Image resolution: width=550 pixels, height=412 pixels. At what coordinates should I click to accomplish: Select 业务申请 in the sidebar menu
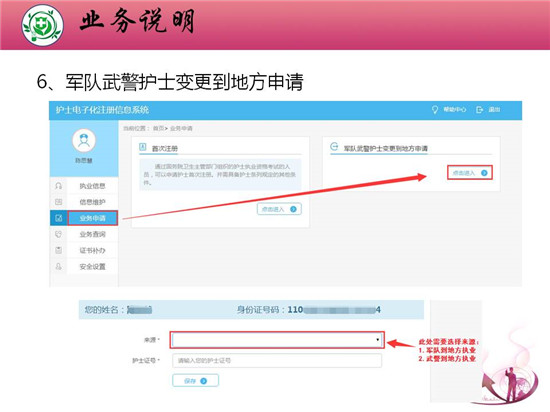[x=93, y=218]
